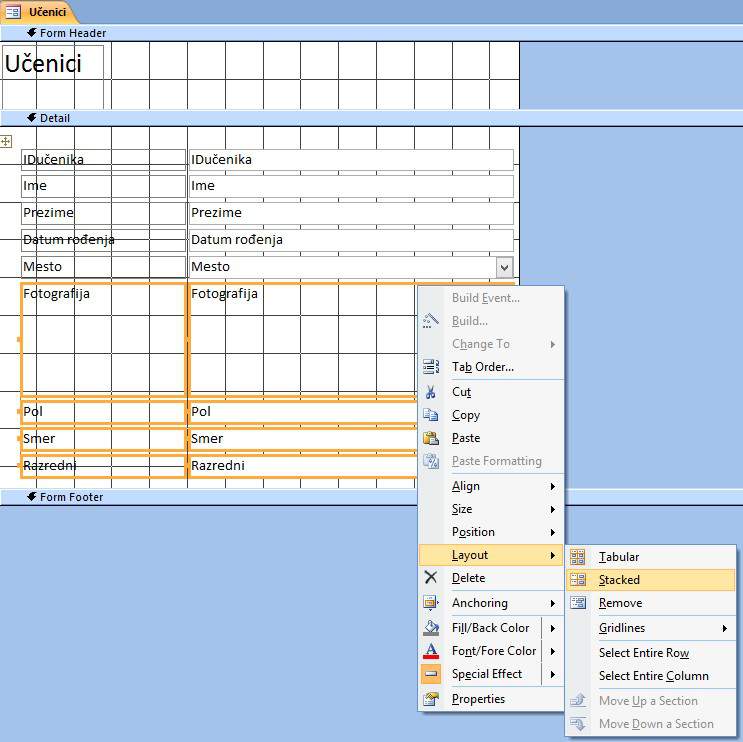Click the Fill/Back Color bucket icon

tap(430, 627)
